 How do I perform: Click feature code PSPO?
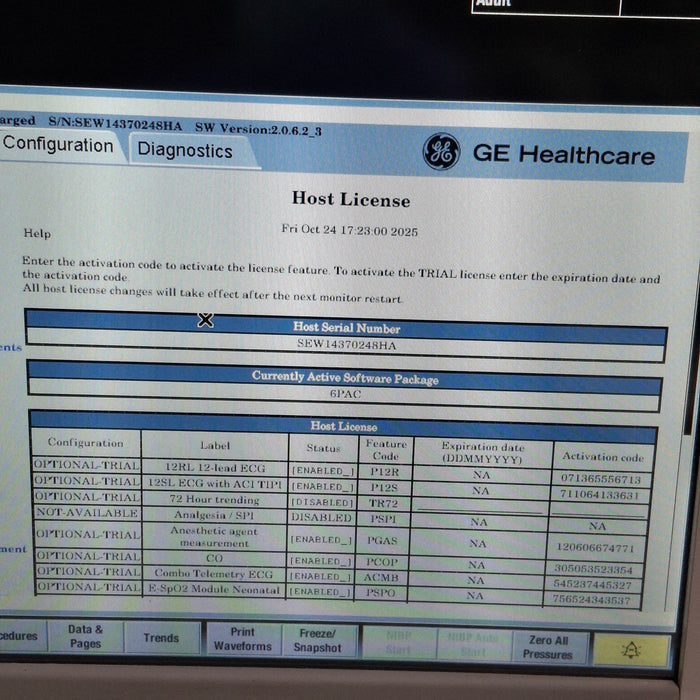(x=380, y=592)
